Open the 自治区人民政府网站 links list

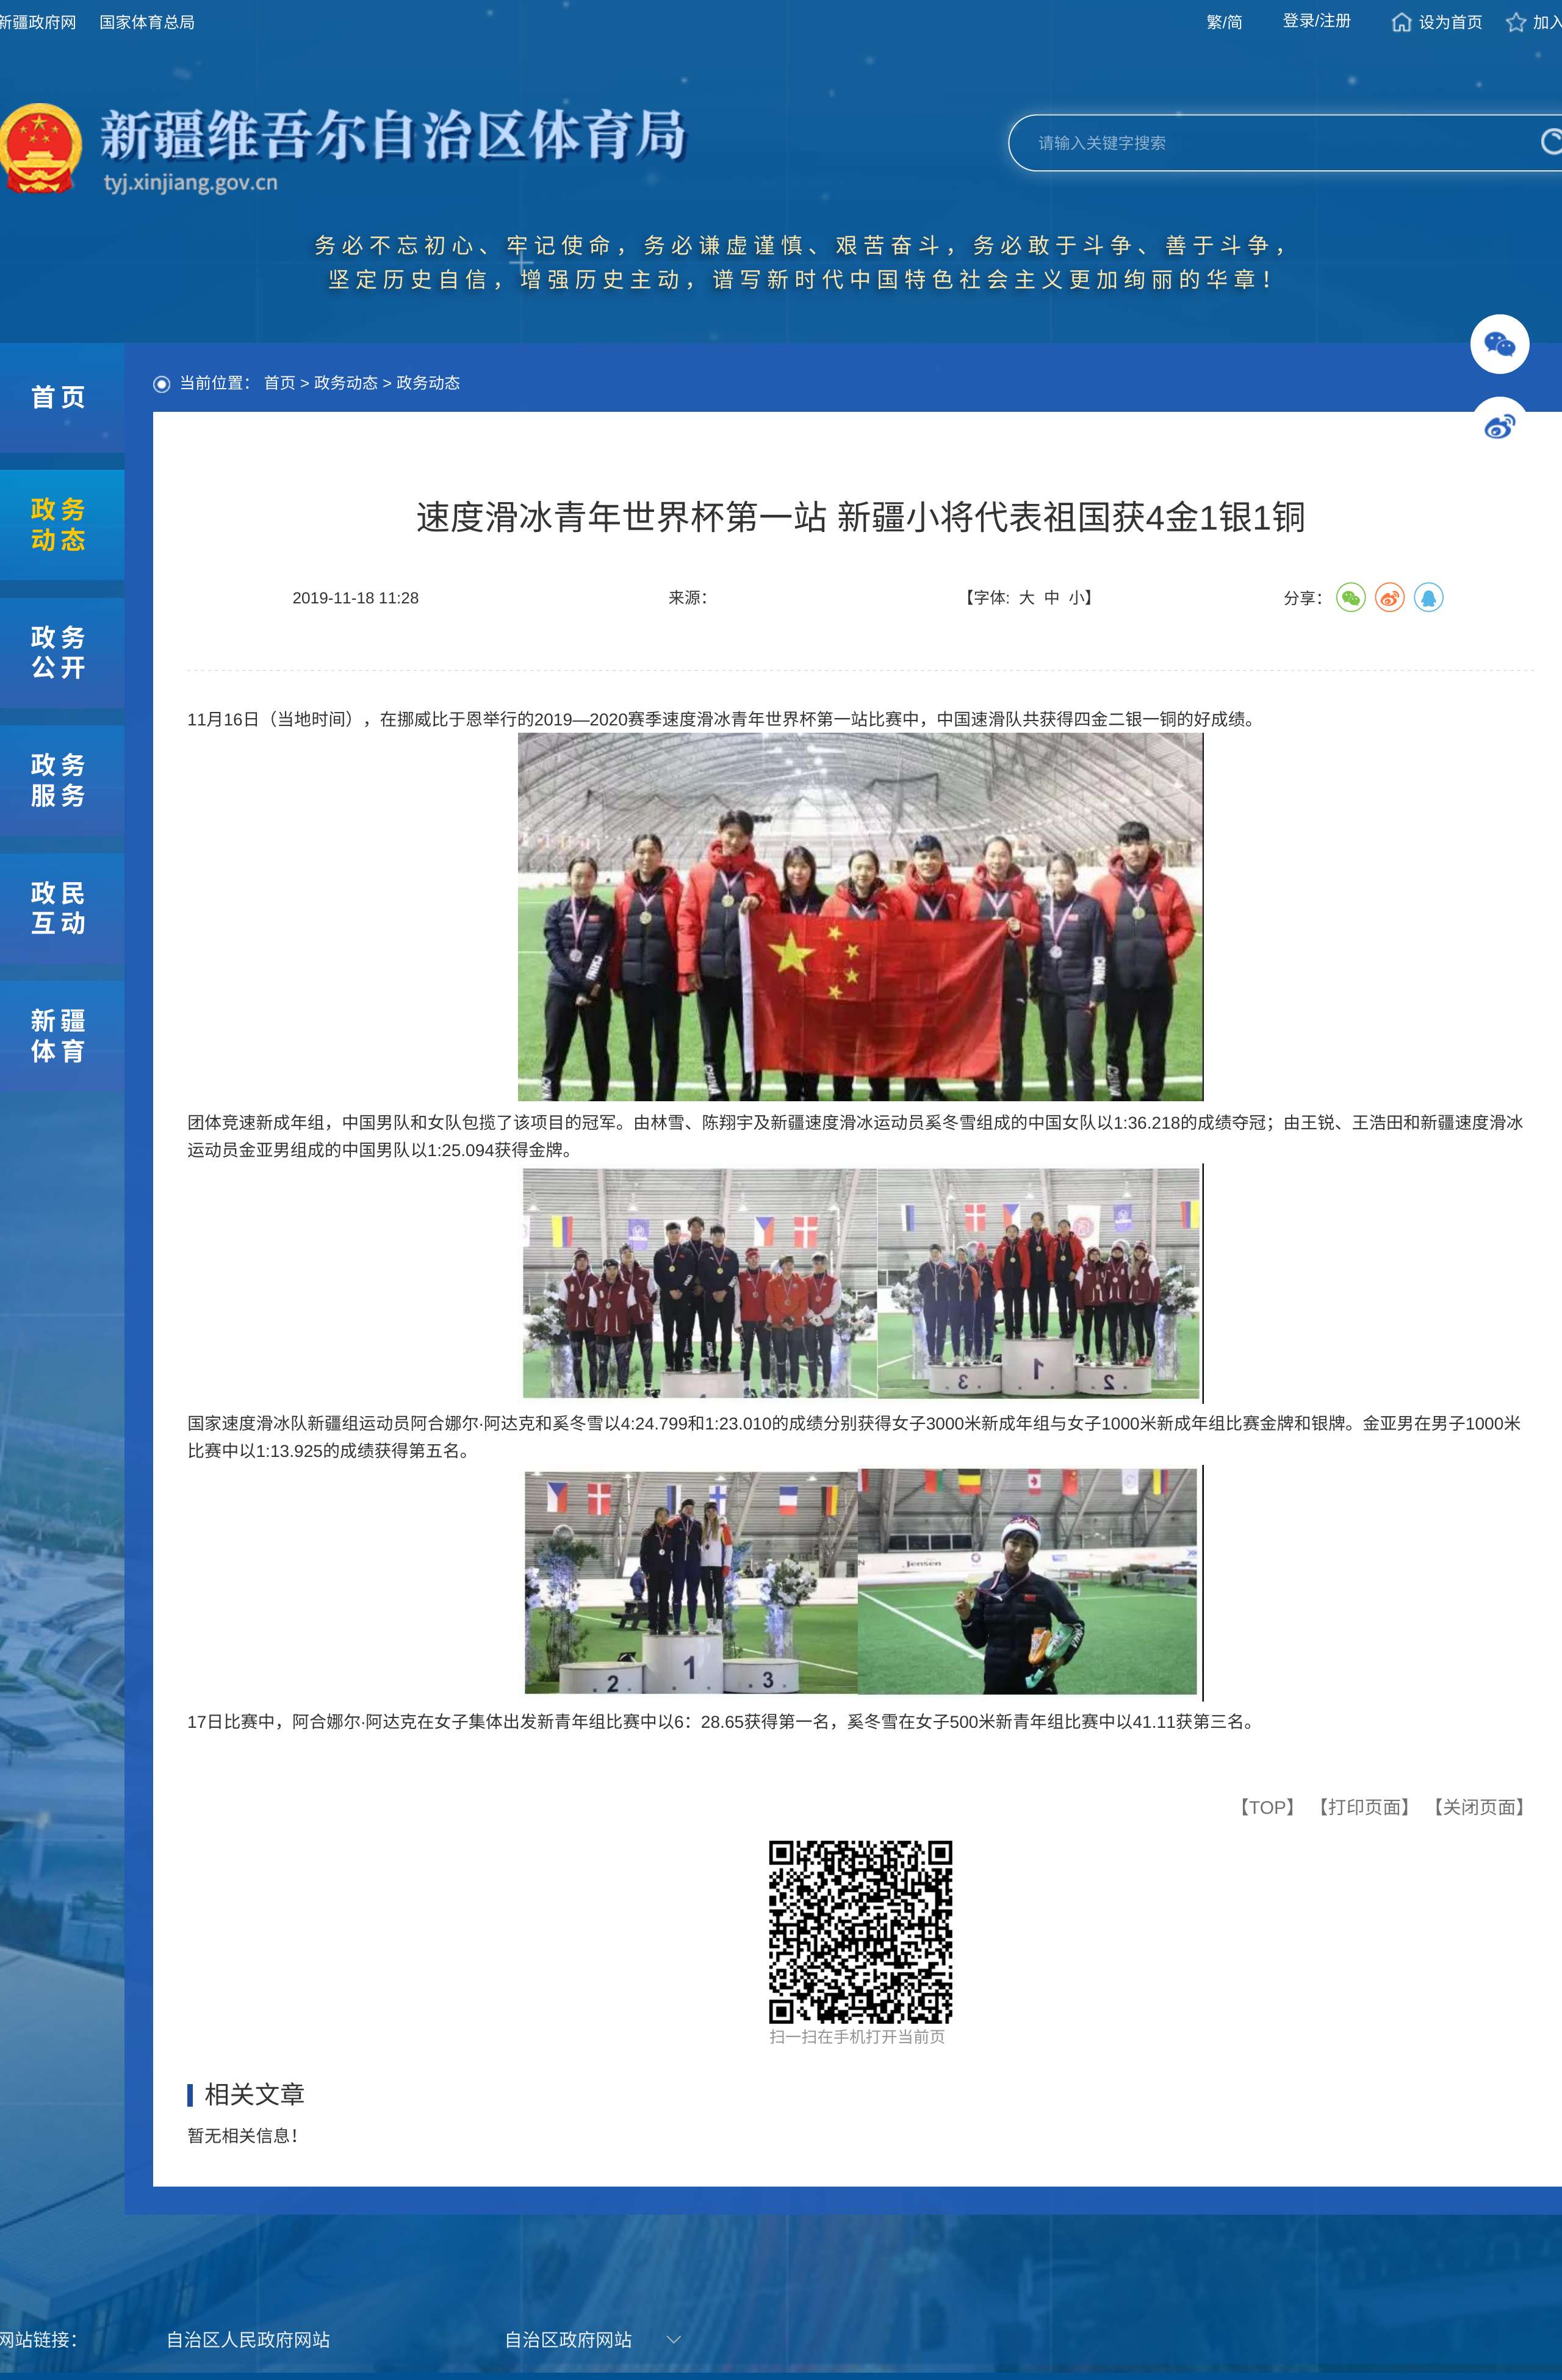(x=248, y=2339)
